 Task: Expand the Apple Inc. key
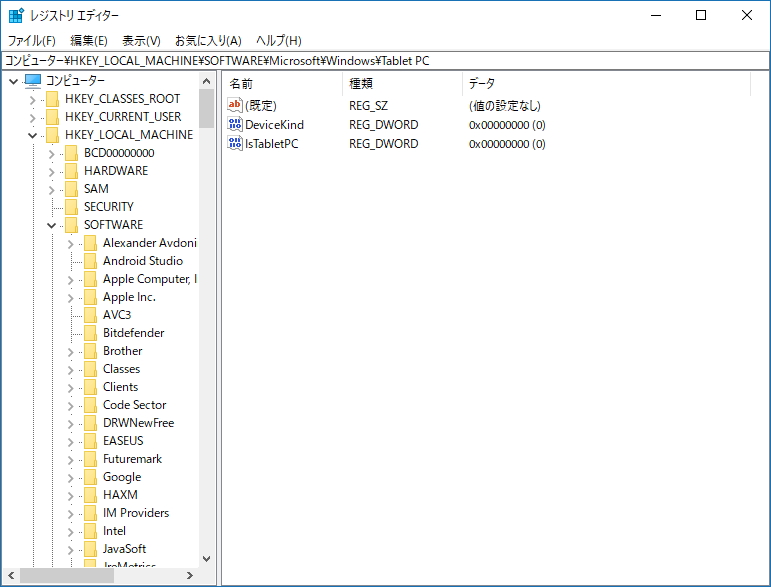70,298
